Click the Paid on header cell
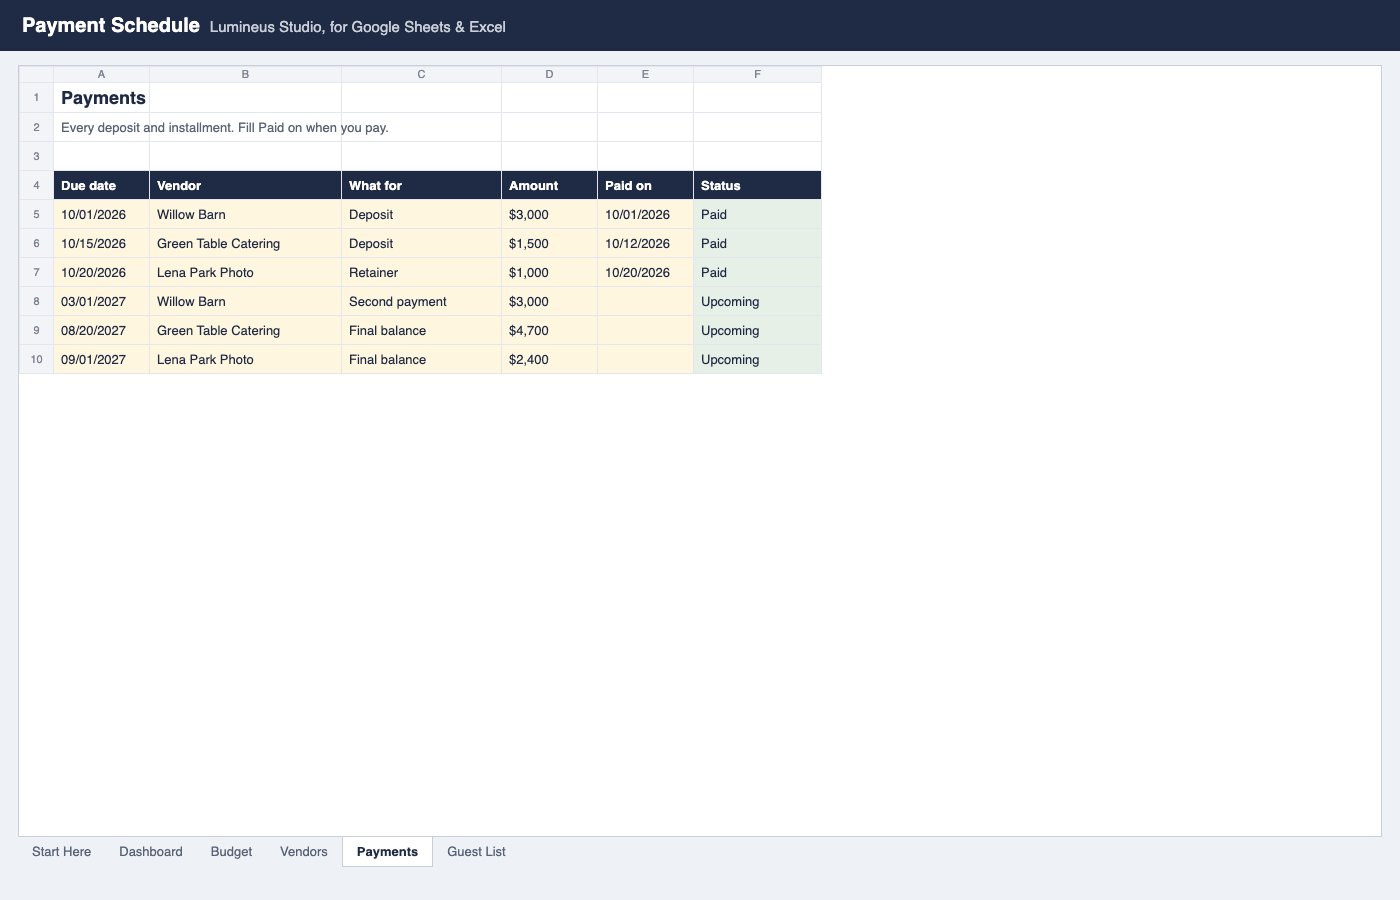The image size is (1400, 900). 645,186
